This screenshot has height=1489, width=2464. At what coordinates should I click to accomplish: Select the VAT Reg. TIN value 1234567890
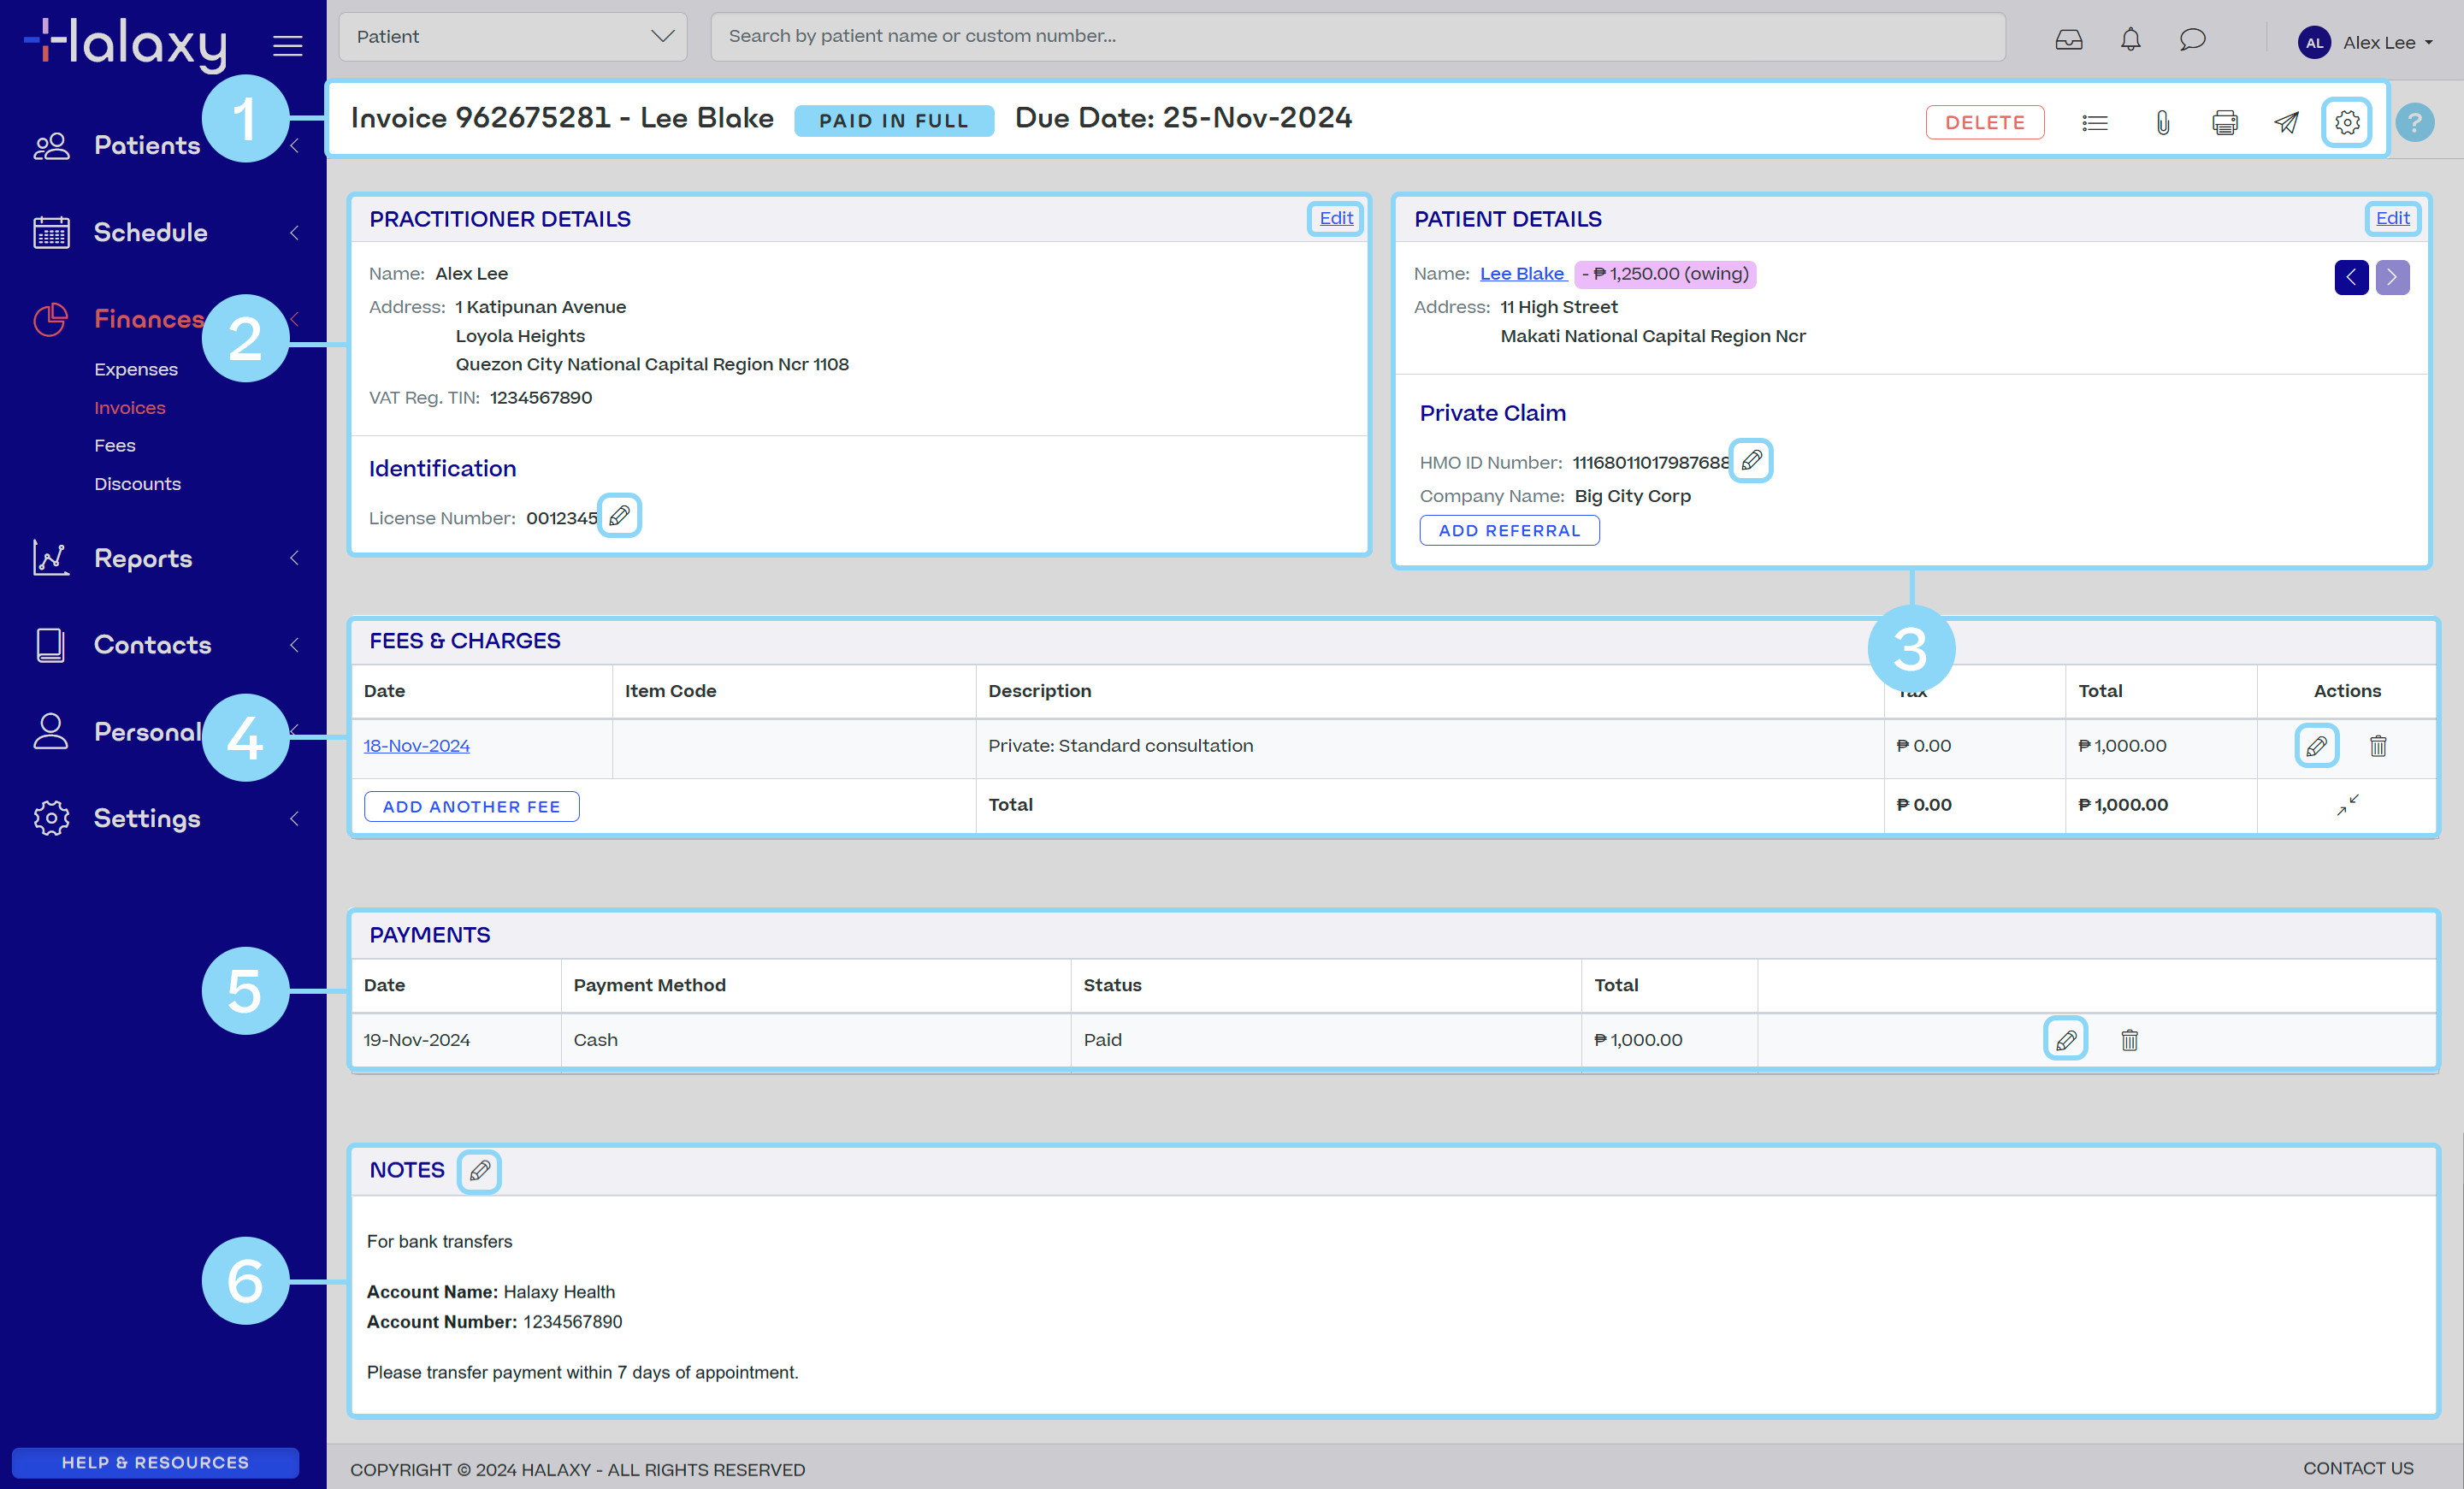[x=540, y=397]
